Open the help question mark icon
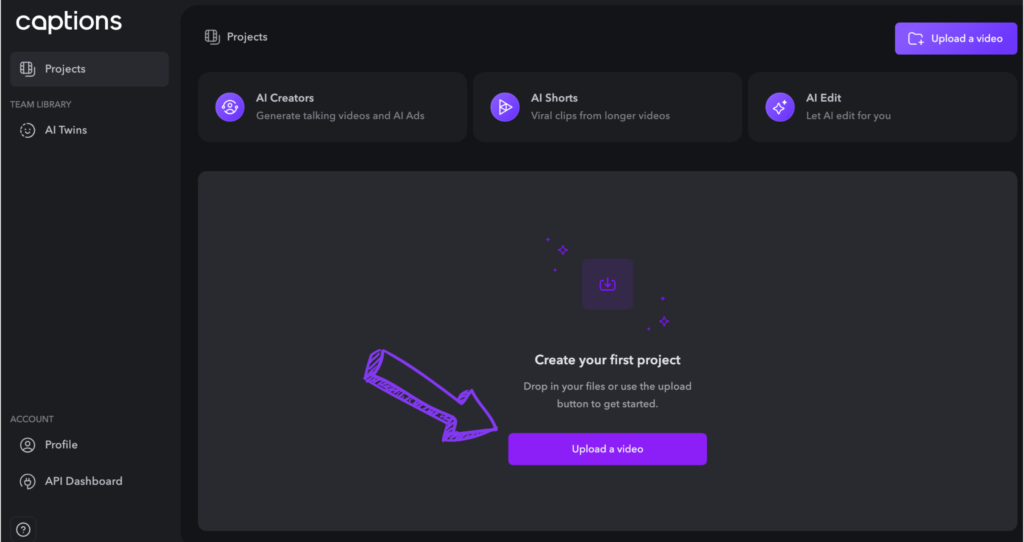The image size is (1024, 542). [x=23, y=530]
